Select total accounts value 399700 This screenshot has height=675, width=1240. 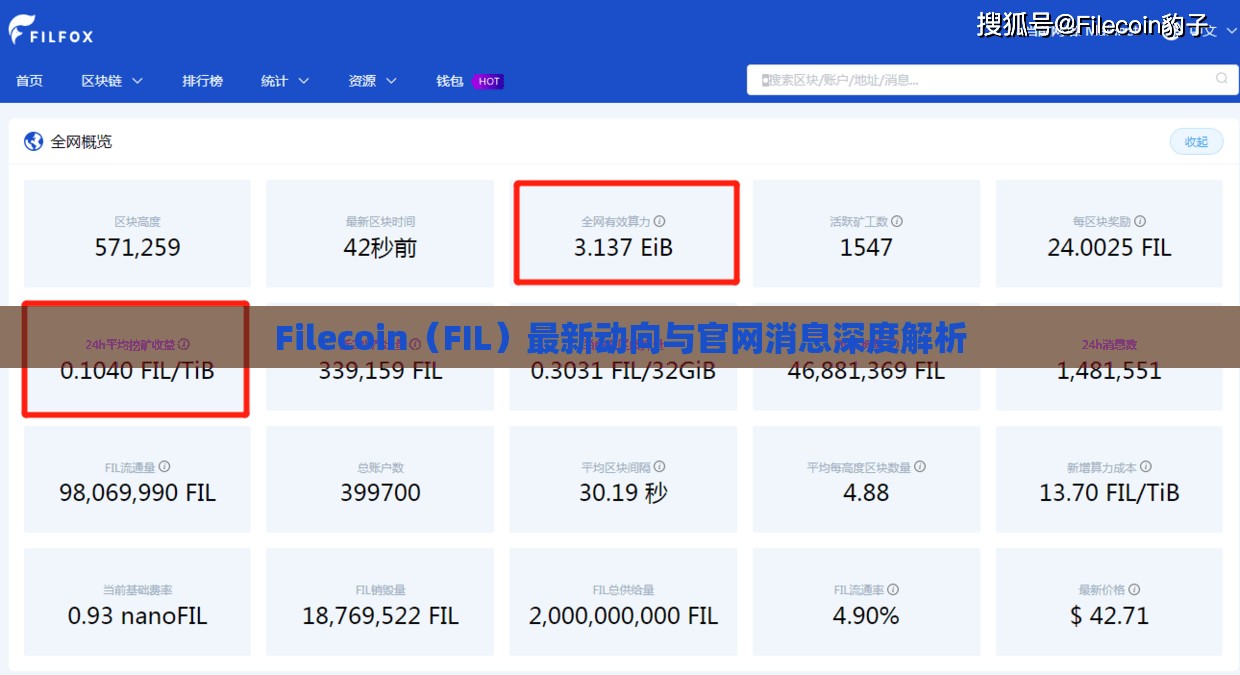point(380,493)
